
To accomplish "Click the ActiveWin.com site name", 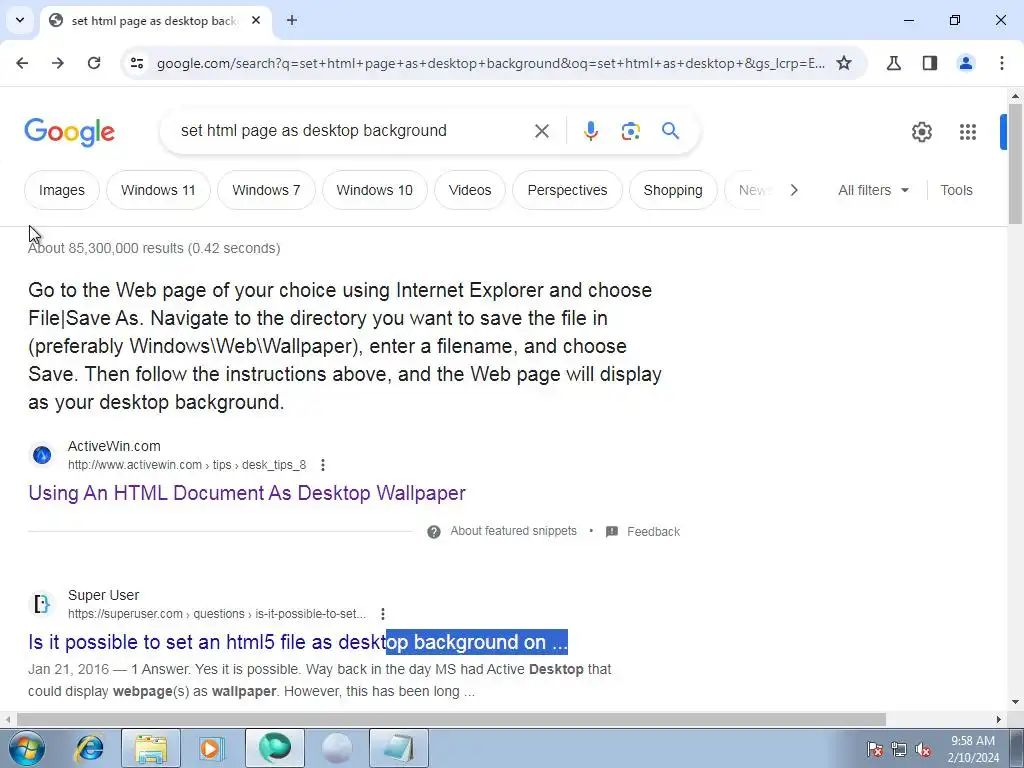I will (x=114, y=446).
